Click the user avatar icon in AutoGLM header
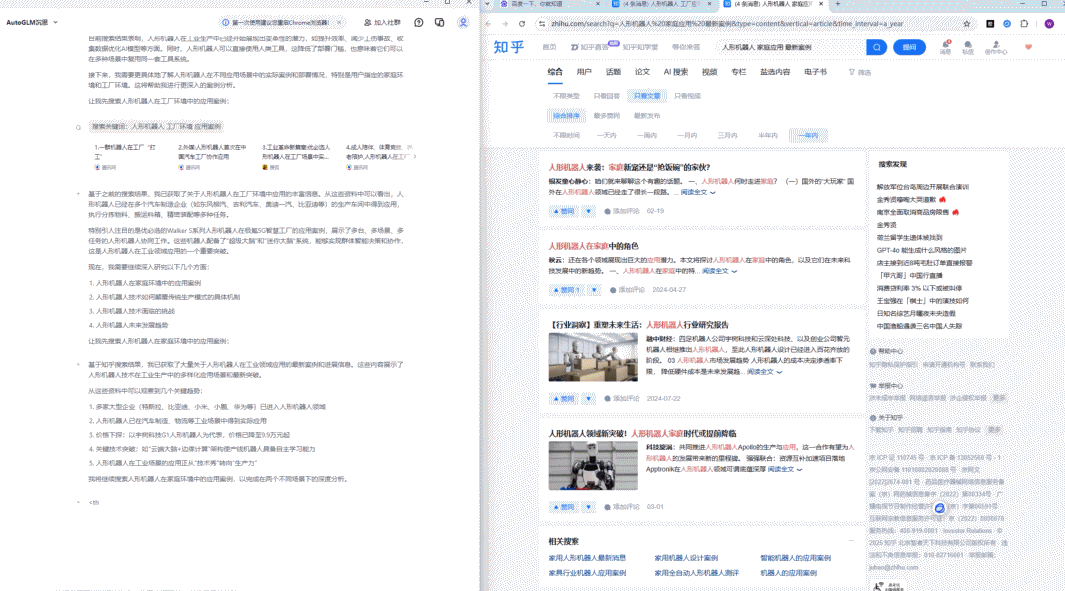The height and width of the screenshot is (591, 1065). coord(462,23)
